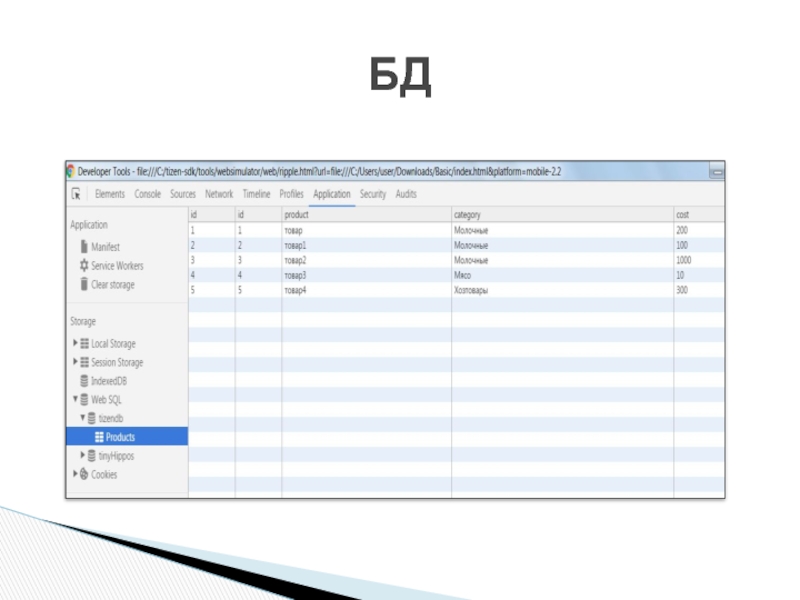
Task: Click the Developer Tools title bar text
Action: click(x=319, y=171)
